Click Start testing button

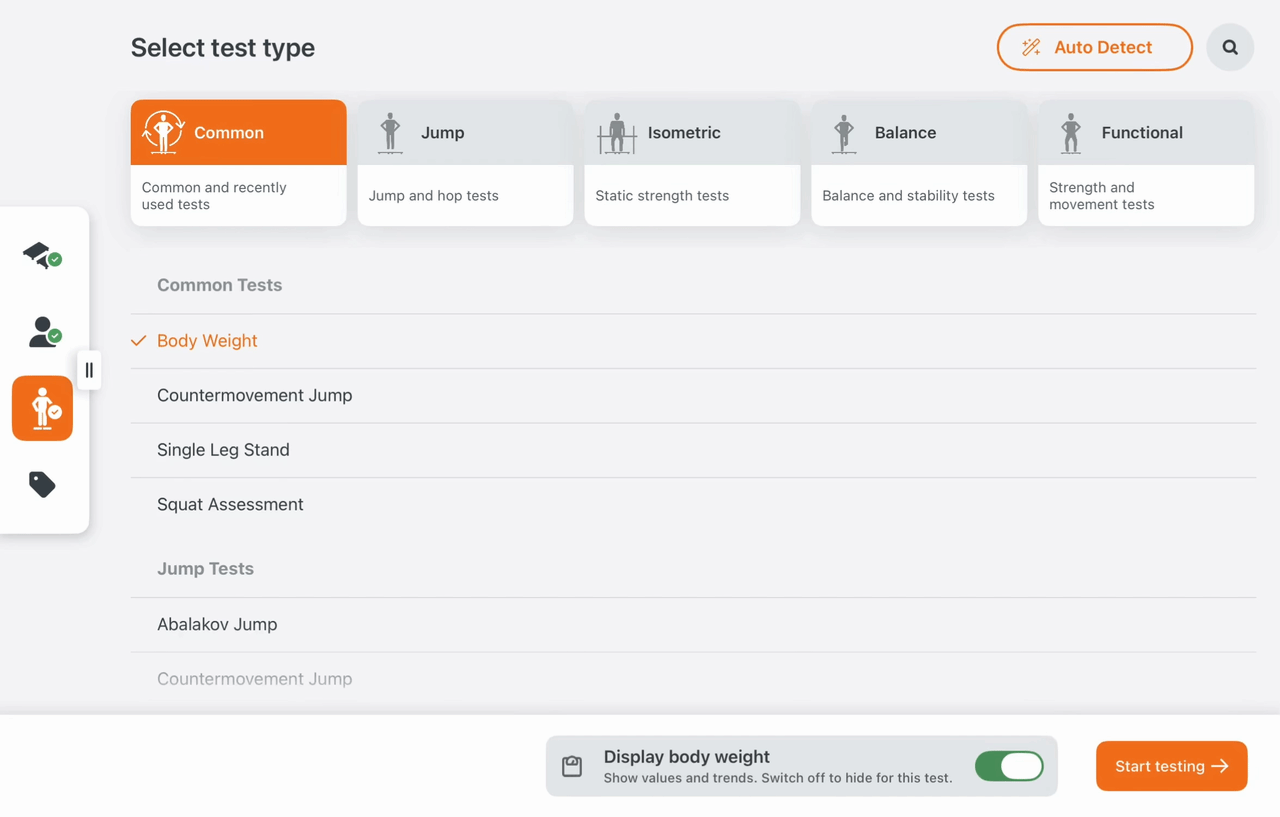[1171, 766]
